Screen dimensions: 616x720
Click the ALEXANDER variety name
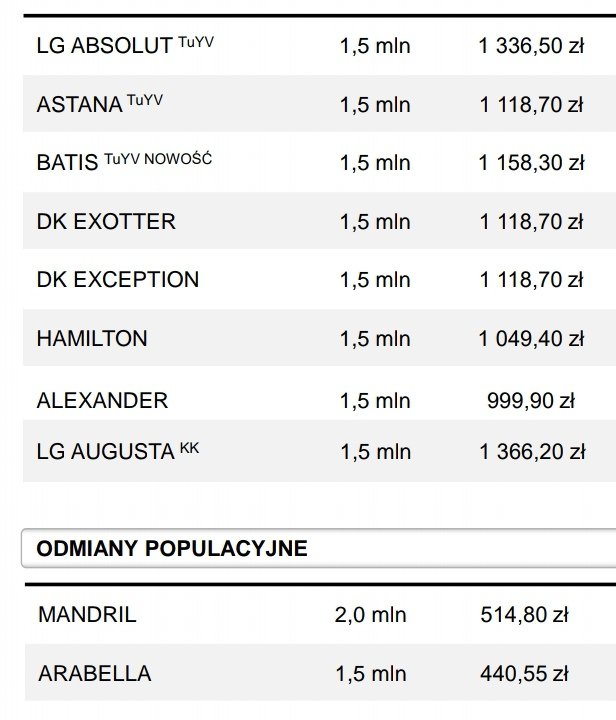pos(102,401)
